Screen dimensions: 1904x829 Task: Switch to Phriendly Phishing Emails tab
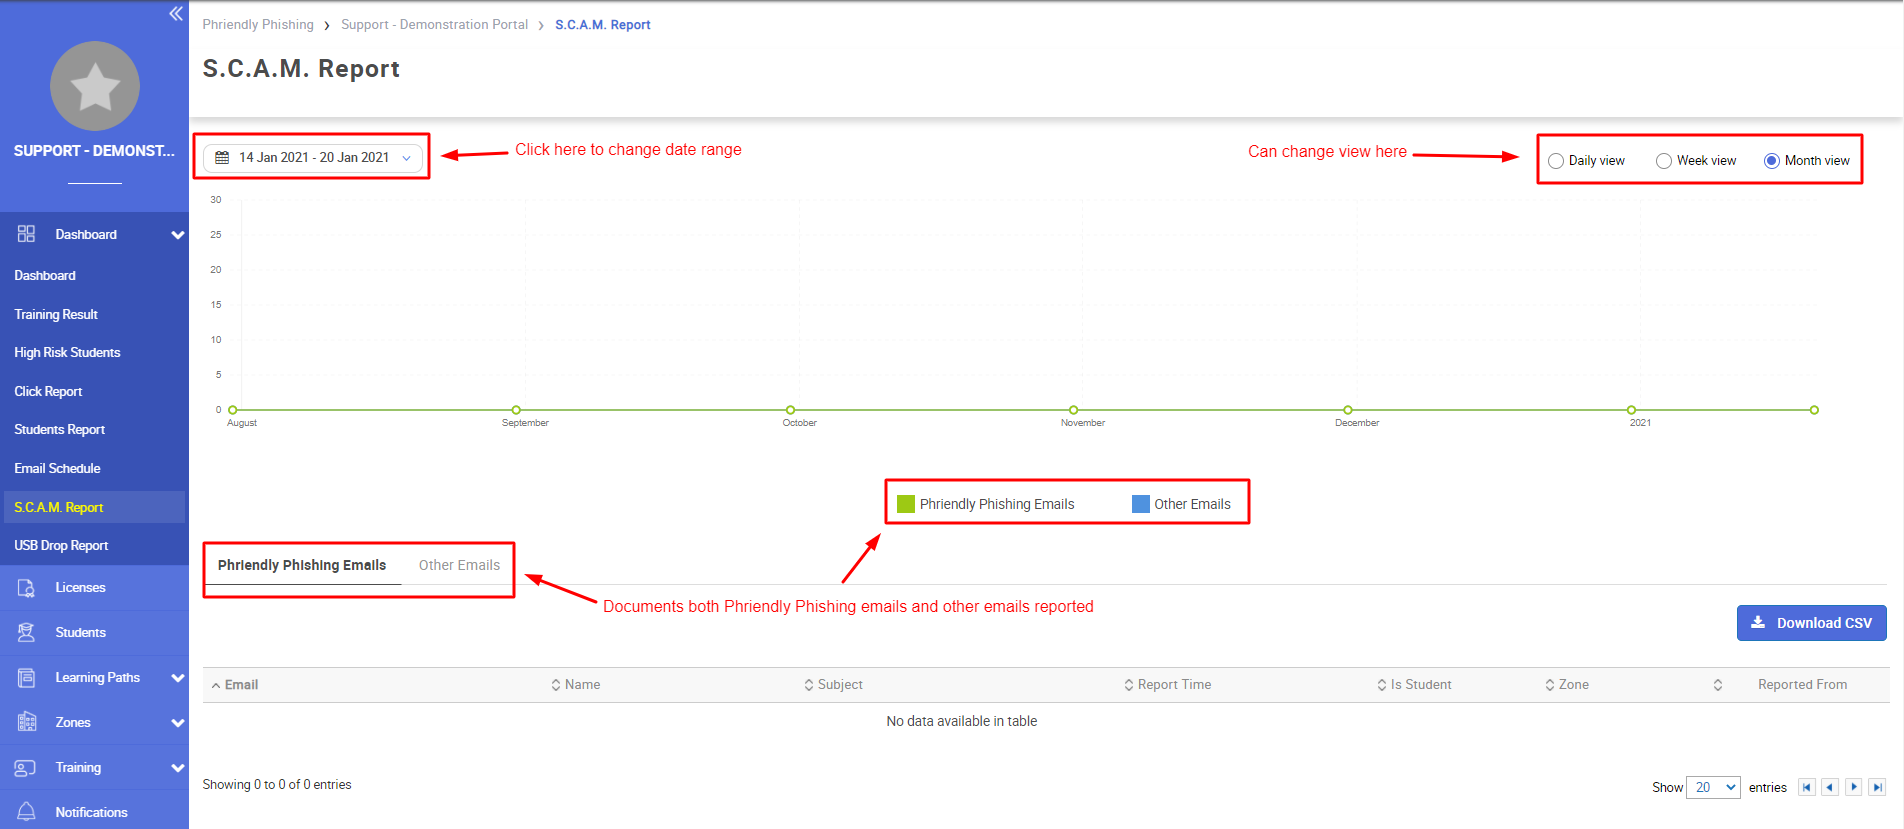[x=302, y=565]
